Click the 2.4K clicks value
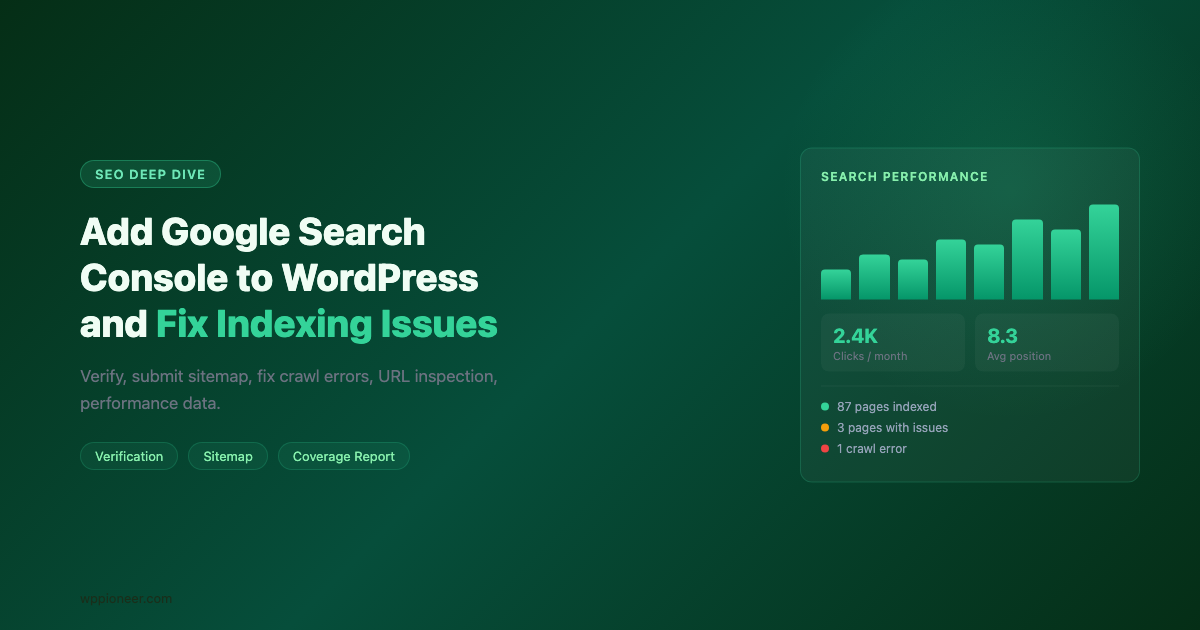1200x630 pixels. coord(855,336)
